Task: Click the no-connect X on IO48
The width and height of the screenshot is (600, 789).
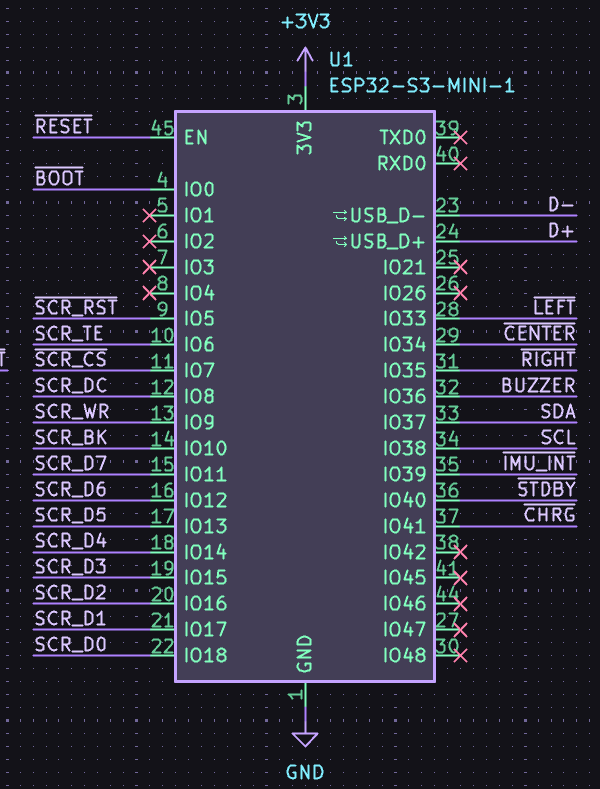Action: [461, 655]
